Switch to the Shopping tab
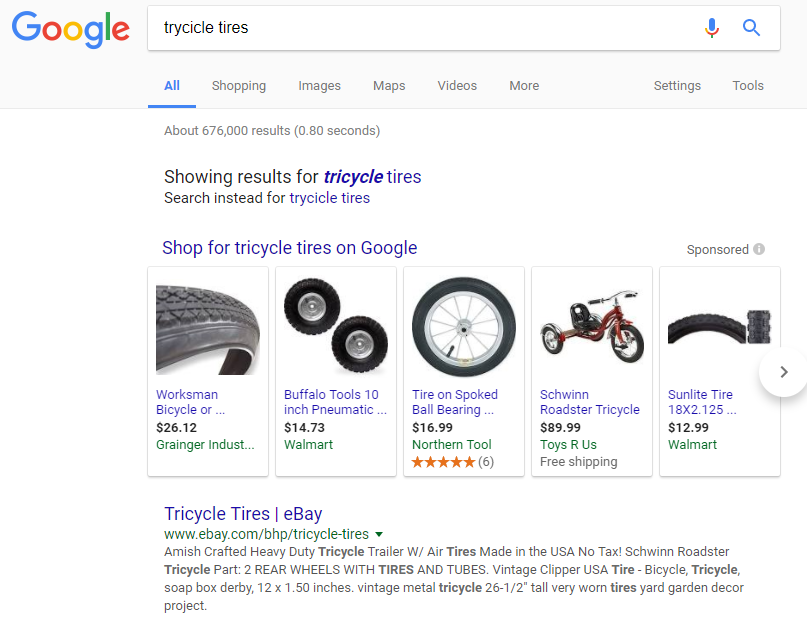This screenshot has height=617, width=807. [239, 85]
